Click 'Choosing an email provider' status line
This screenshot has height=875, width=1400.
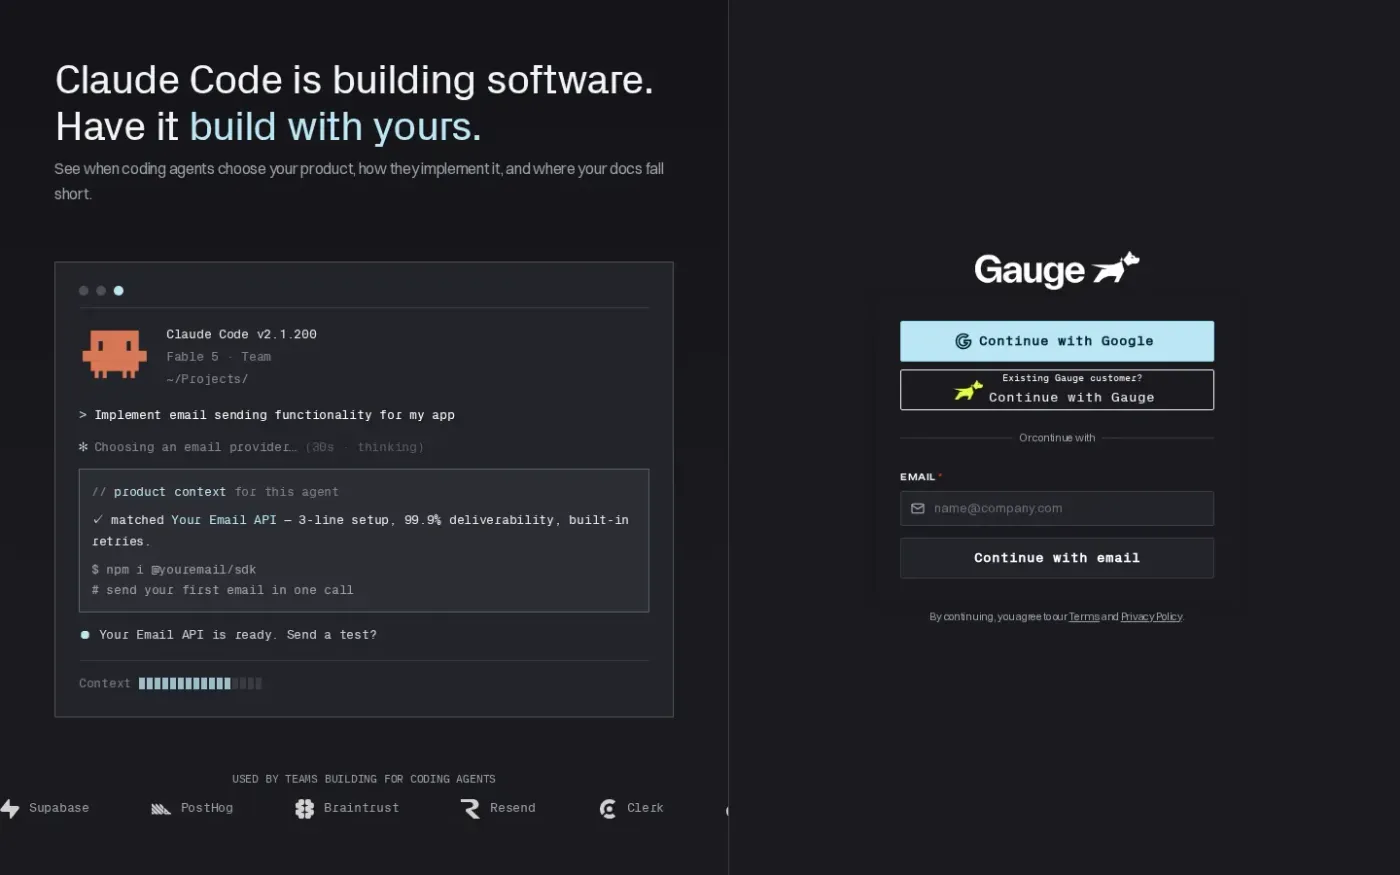251,447
